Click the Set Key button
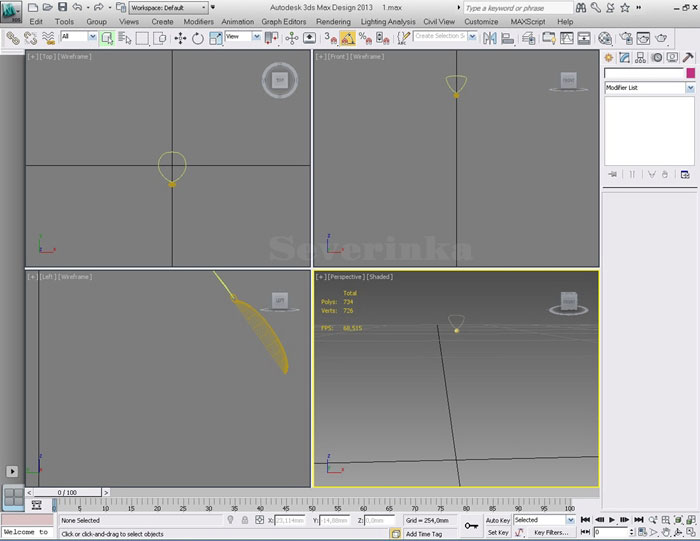The image size is (700, 541). pos(498,533)
